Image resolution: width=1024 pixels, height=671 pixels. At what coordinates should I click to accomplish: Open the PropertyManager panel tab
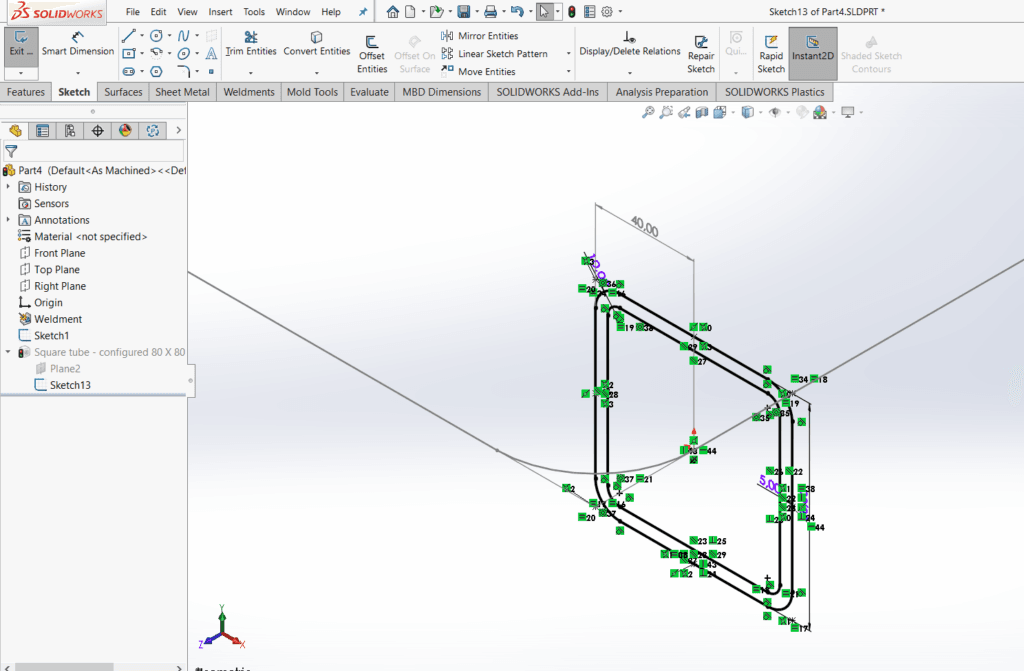(x=42, y=130)
